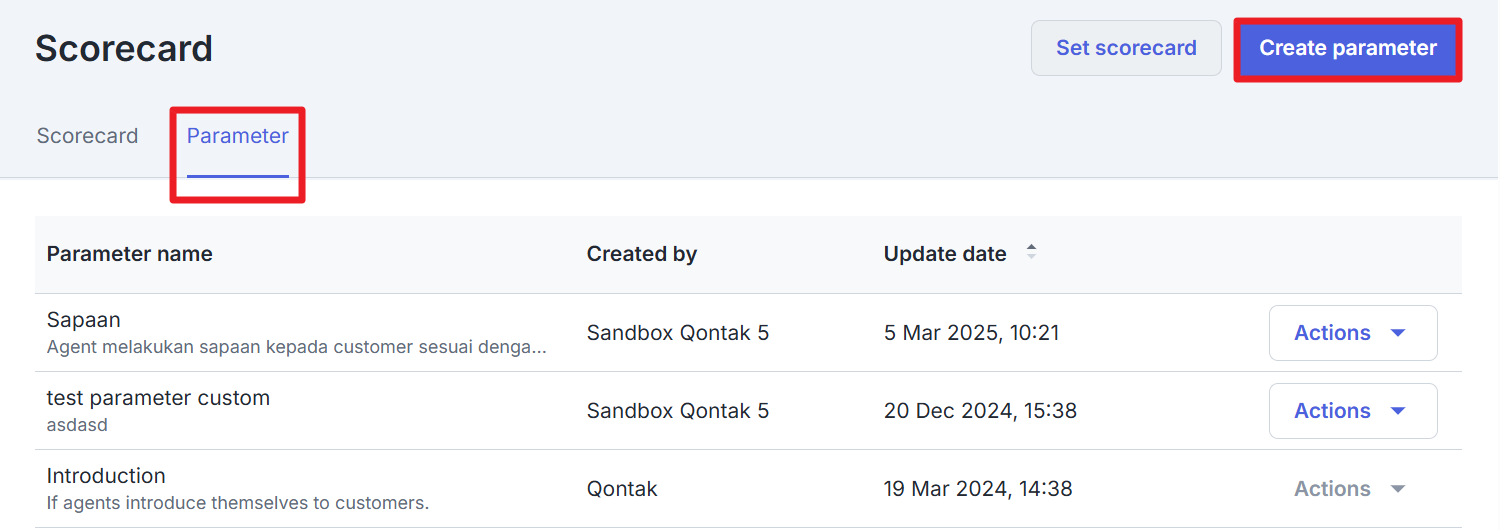
Task: Click caret icon in test parameter custom Actions
Action: [1398, 411]
